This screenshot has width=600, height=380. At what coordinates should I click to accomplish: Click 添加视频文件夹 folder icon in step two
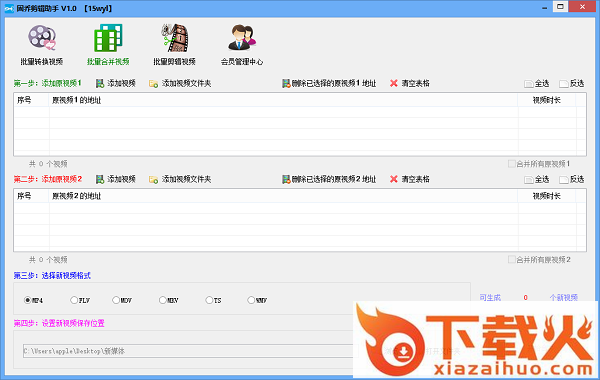point(153,179)
